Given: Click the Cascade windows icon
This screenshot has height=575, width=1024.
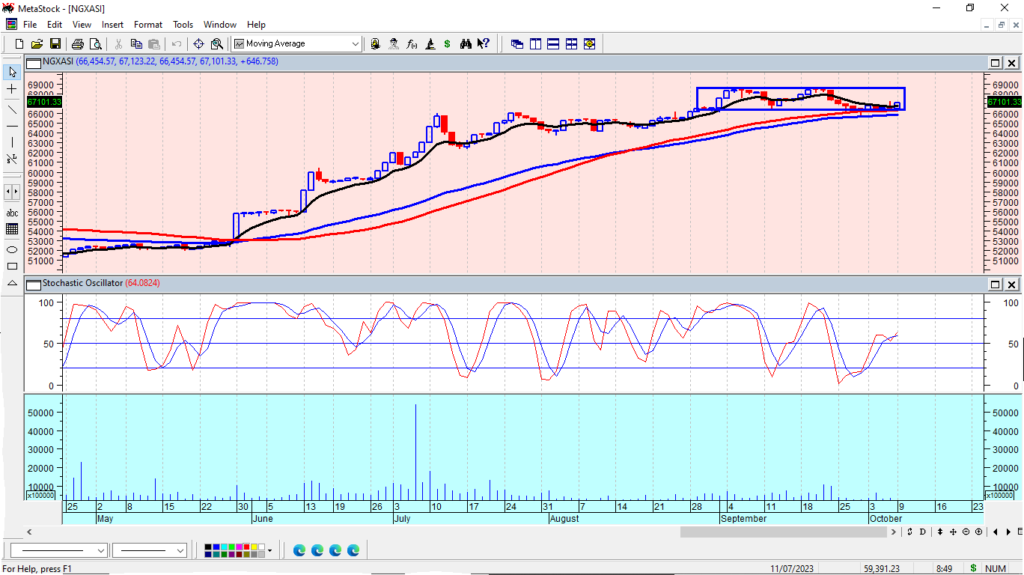Looking at the screenshot, I should tap(517, 44).
